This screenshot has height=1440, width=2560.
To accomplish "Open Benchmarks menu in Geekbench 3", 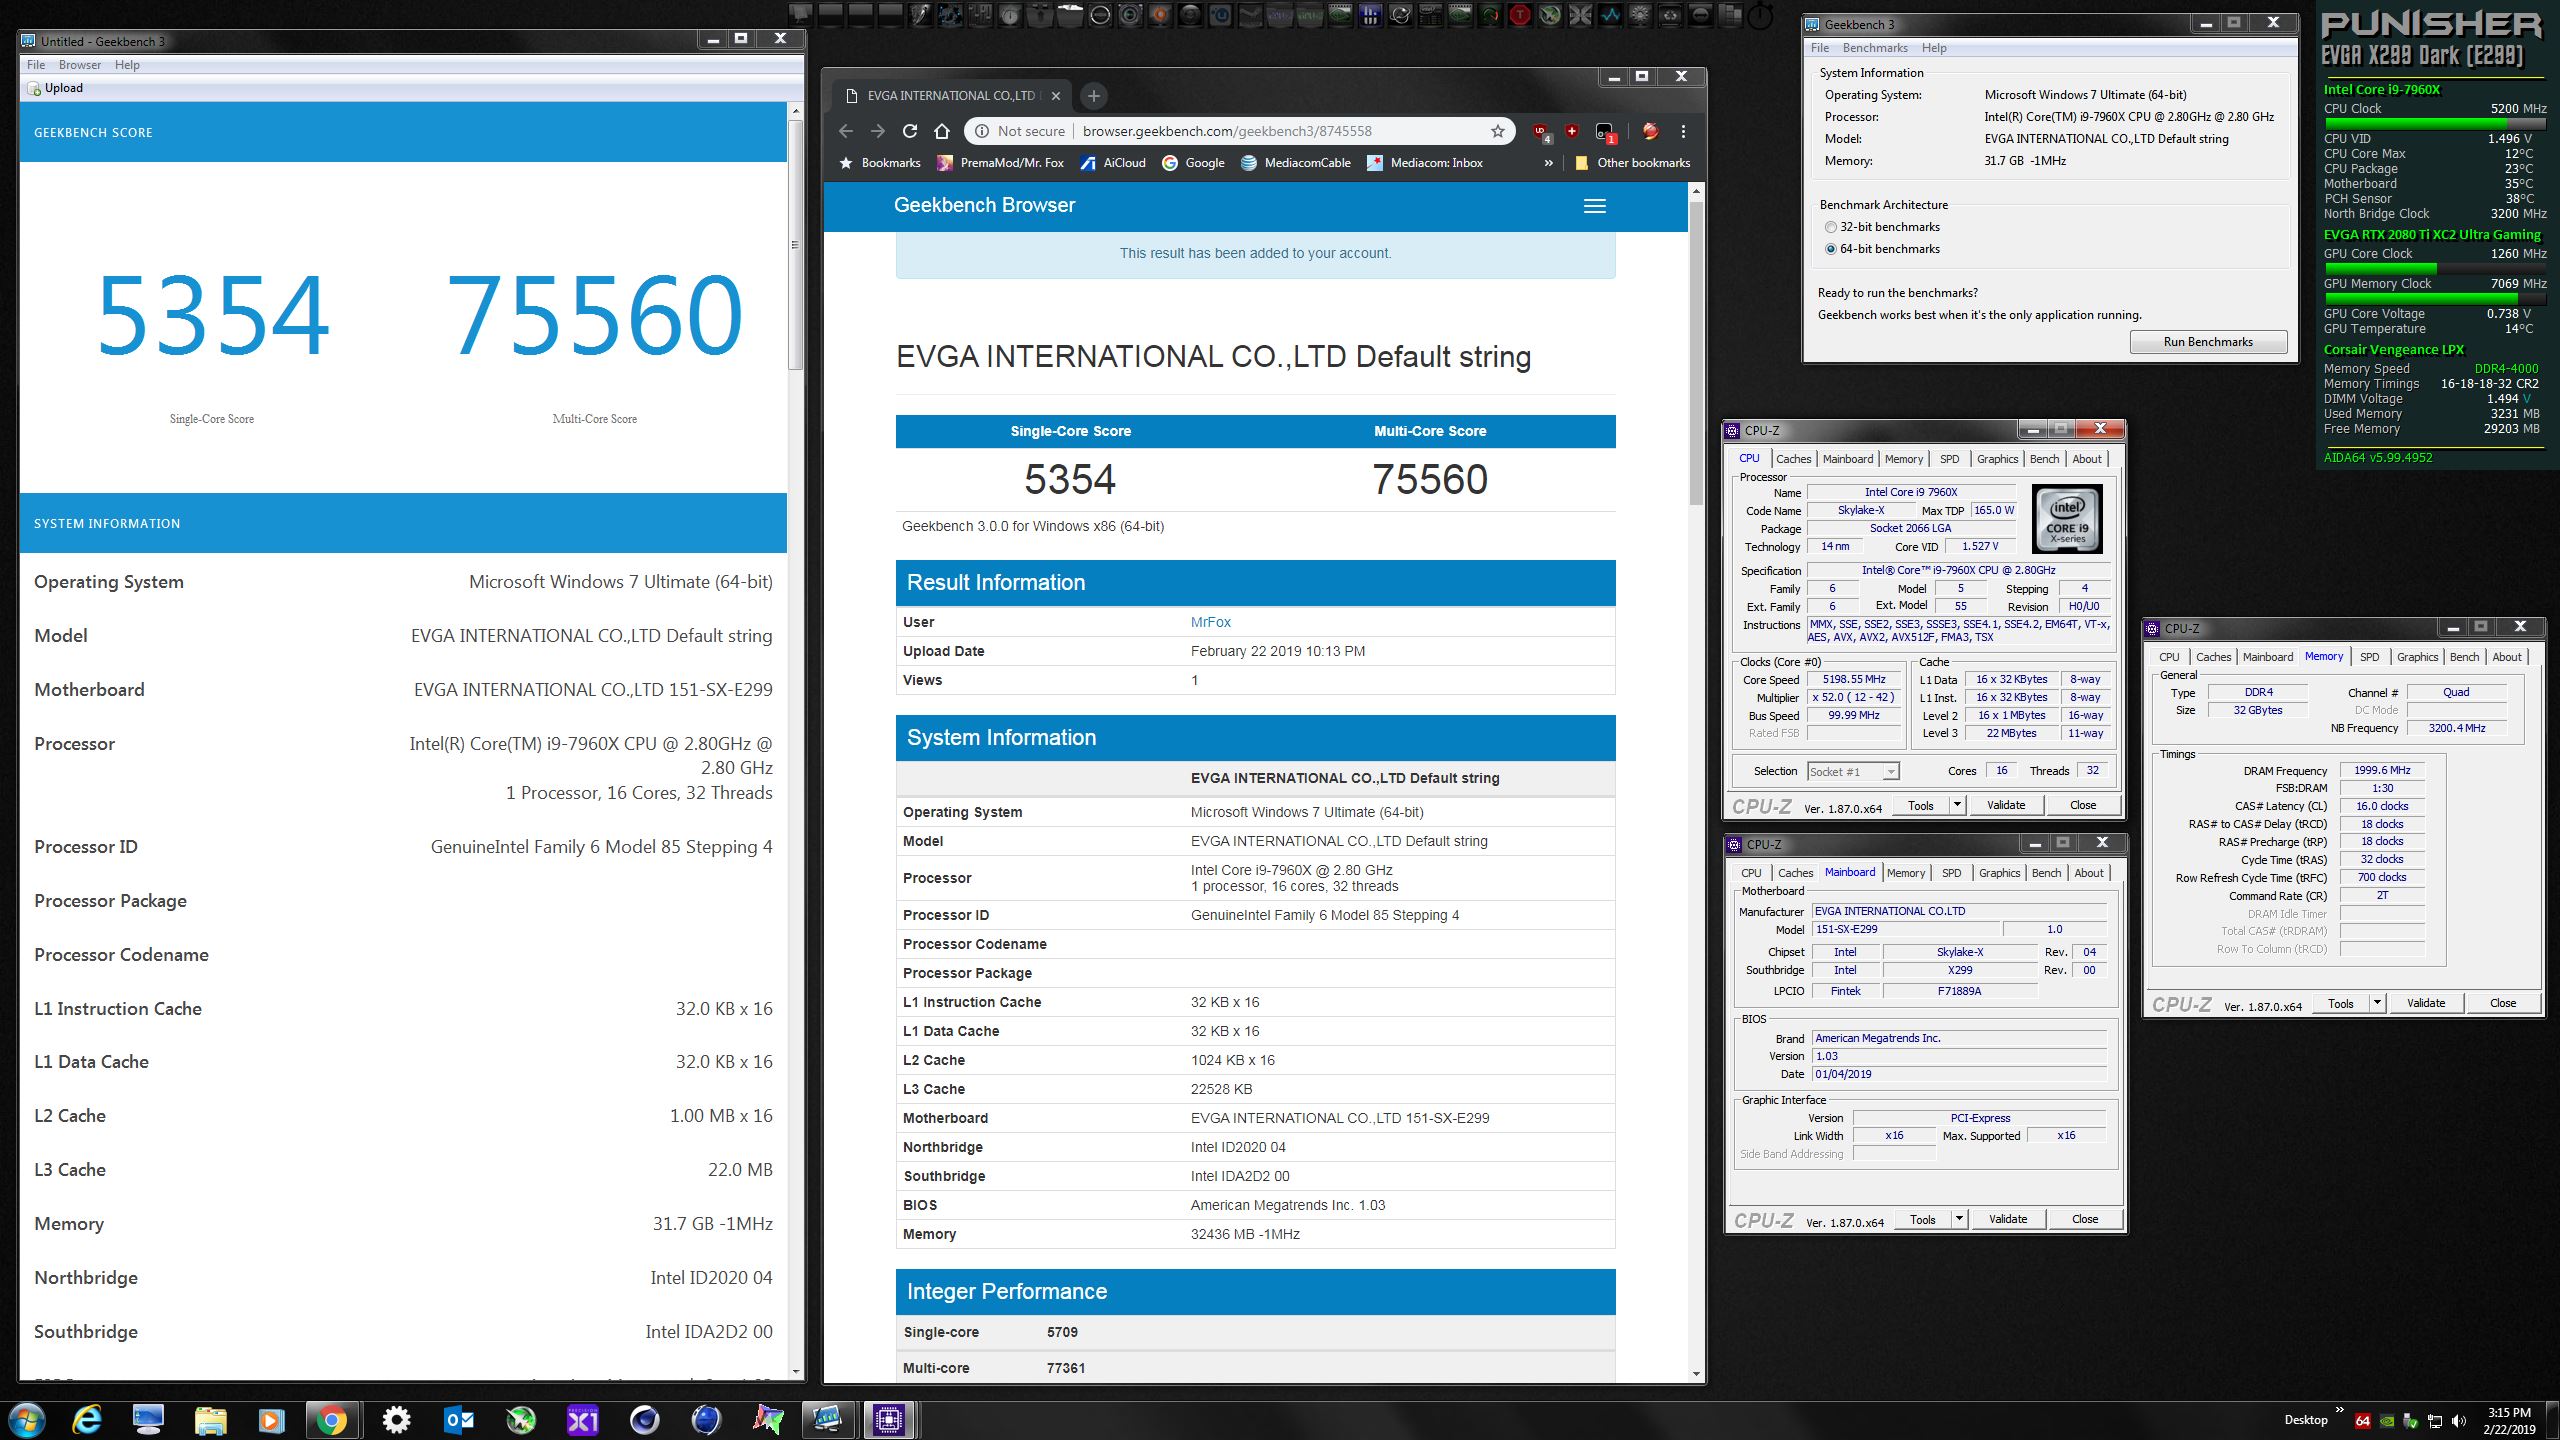I will (1874, 48).
